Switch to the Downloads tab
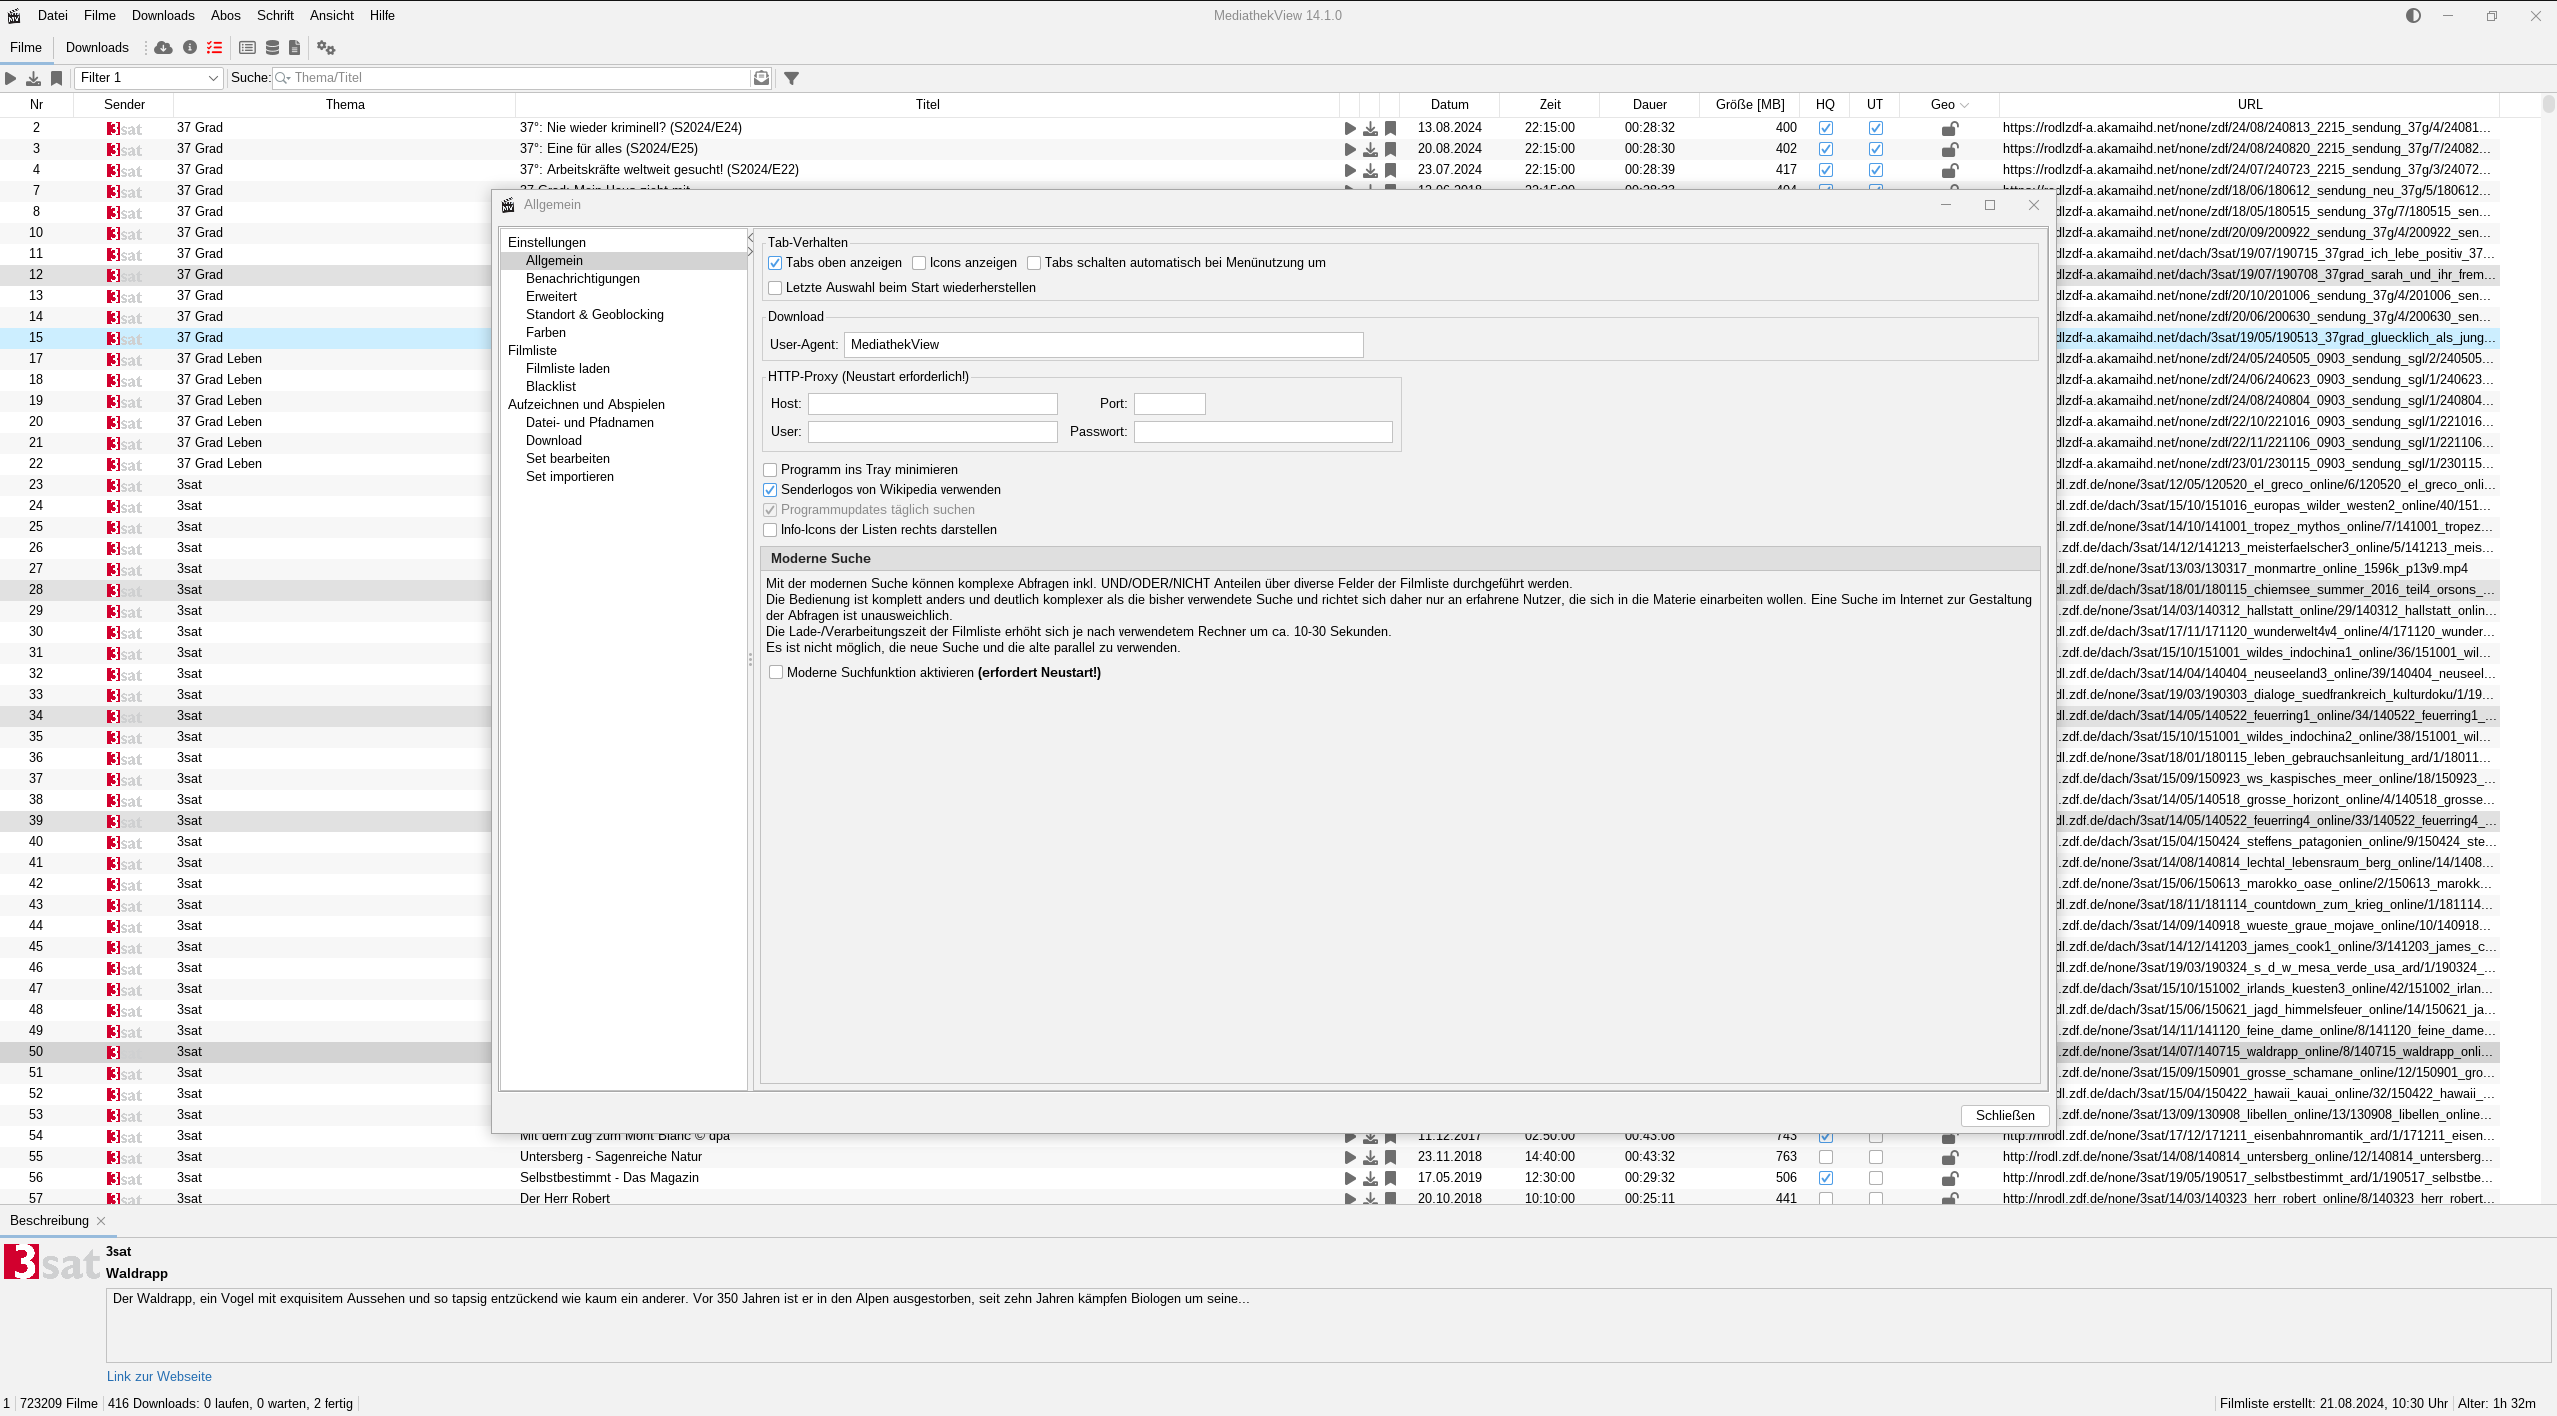 point(97,48)
